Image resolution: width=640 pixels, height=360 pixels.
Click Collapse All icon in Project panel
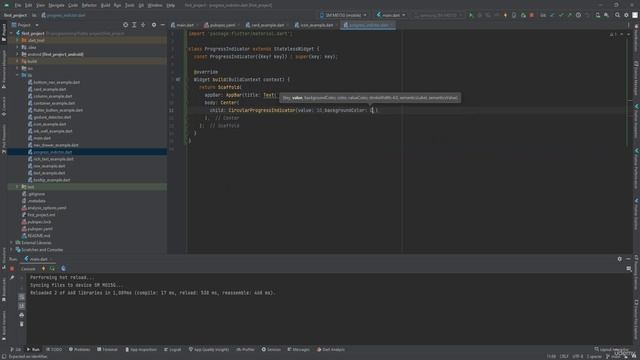(143, 25)
